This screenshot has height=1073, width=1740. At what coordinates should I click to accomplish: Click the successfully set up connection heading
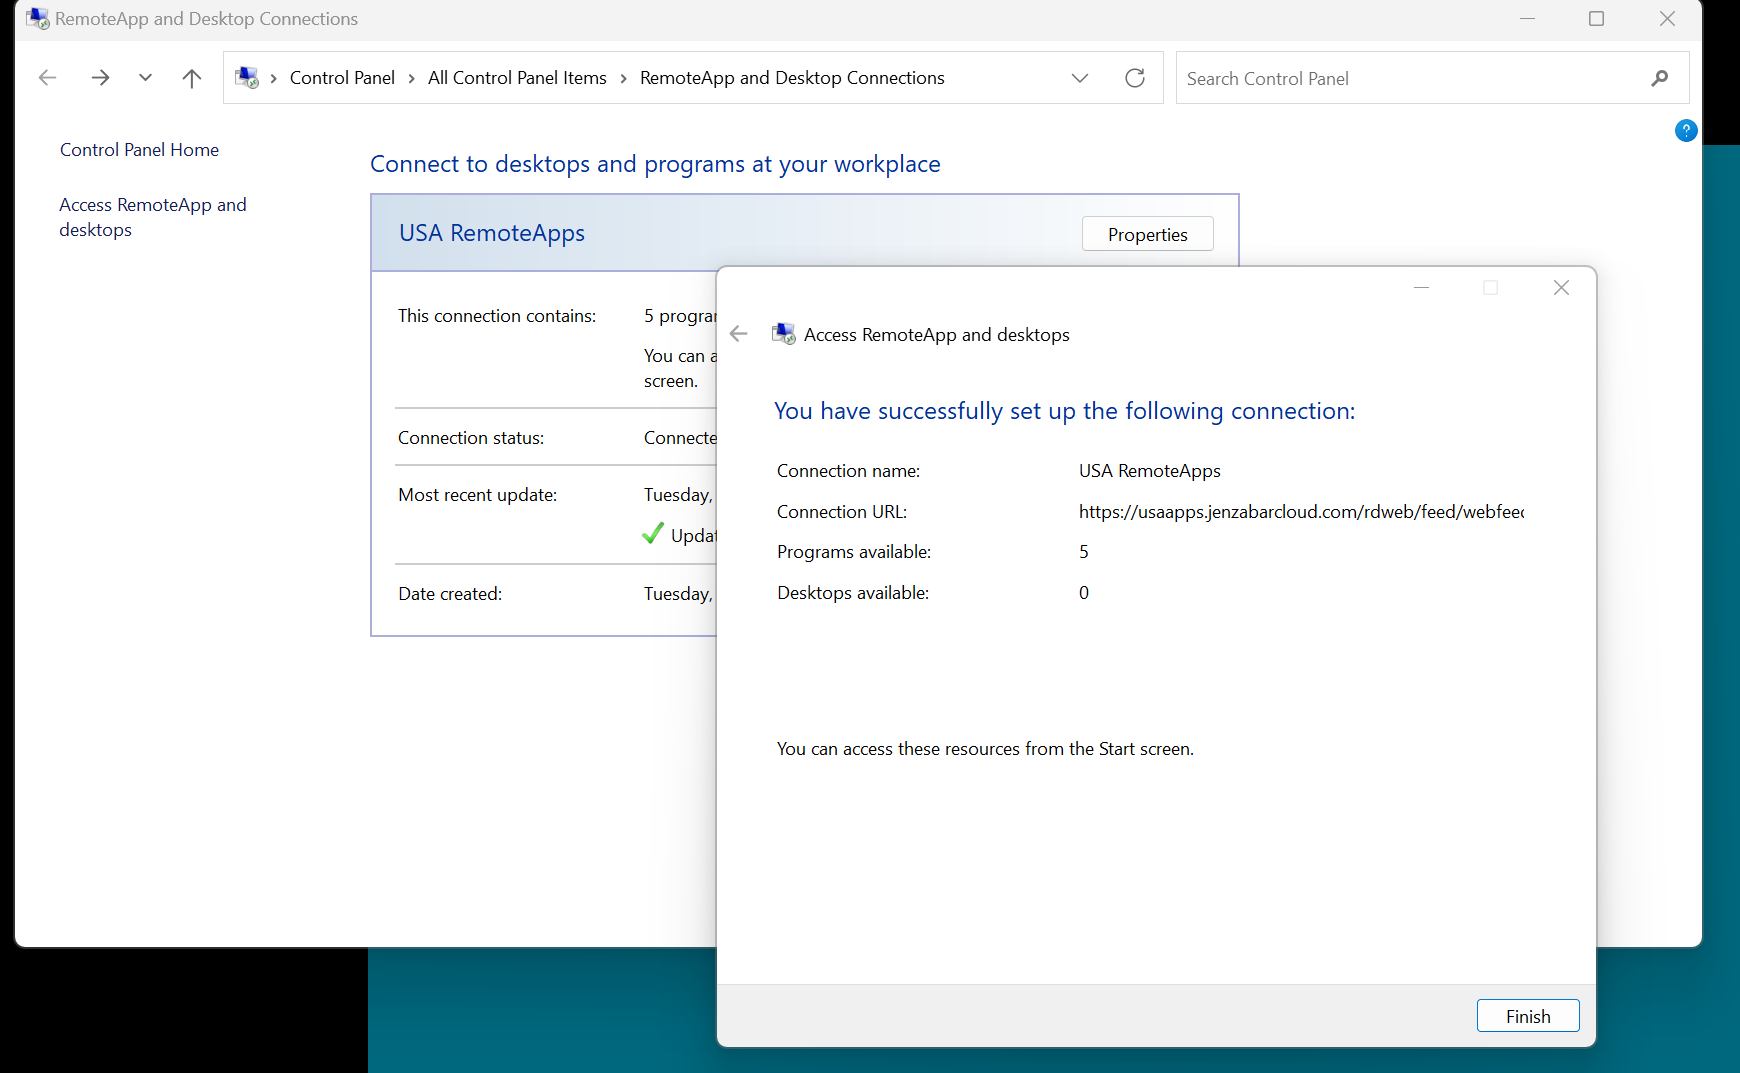[x=1065, y=411]
